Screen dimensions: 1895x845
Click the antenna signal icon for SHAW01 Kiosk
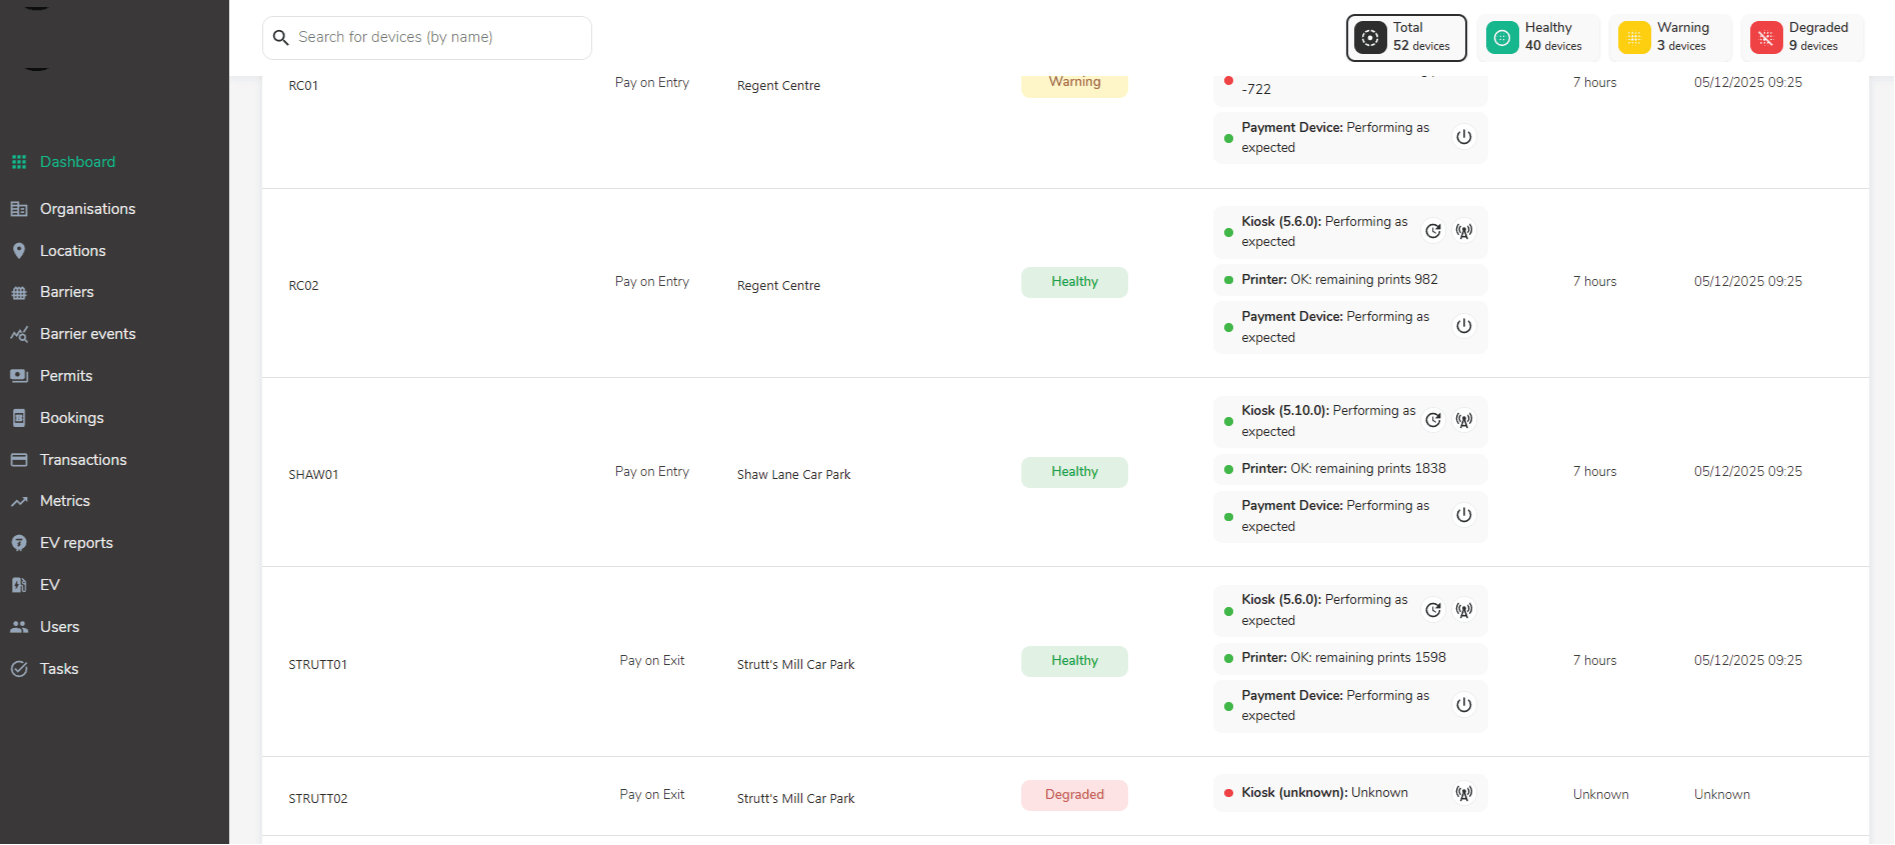click(x=1464, y=420)
